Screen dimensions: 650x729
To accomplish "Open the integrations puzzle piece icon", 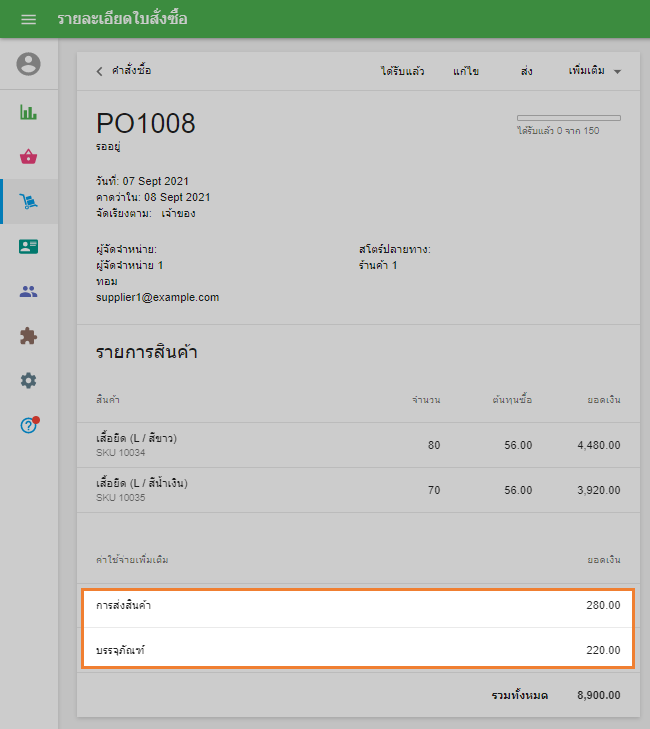I will (x=29, y=337).
